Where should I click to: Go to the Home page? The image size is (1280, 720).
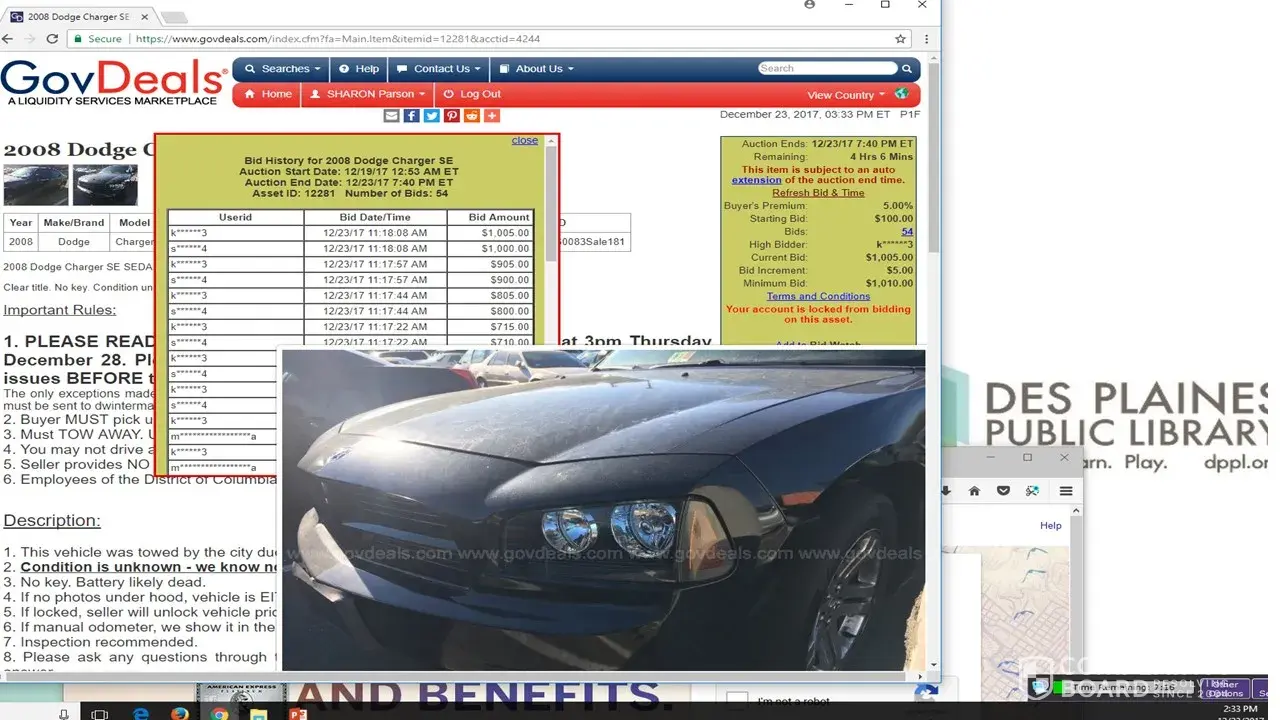click(x=268, y=94)
